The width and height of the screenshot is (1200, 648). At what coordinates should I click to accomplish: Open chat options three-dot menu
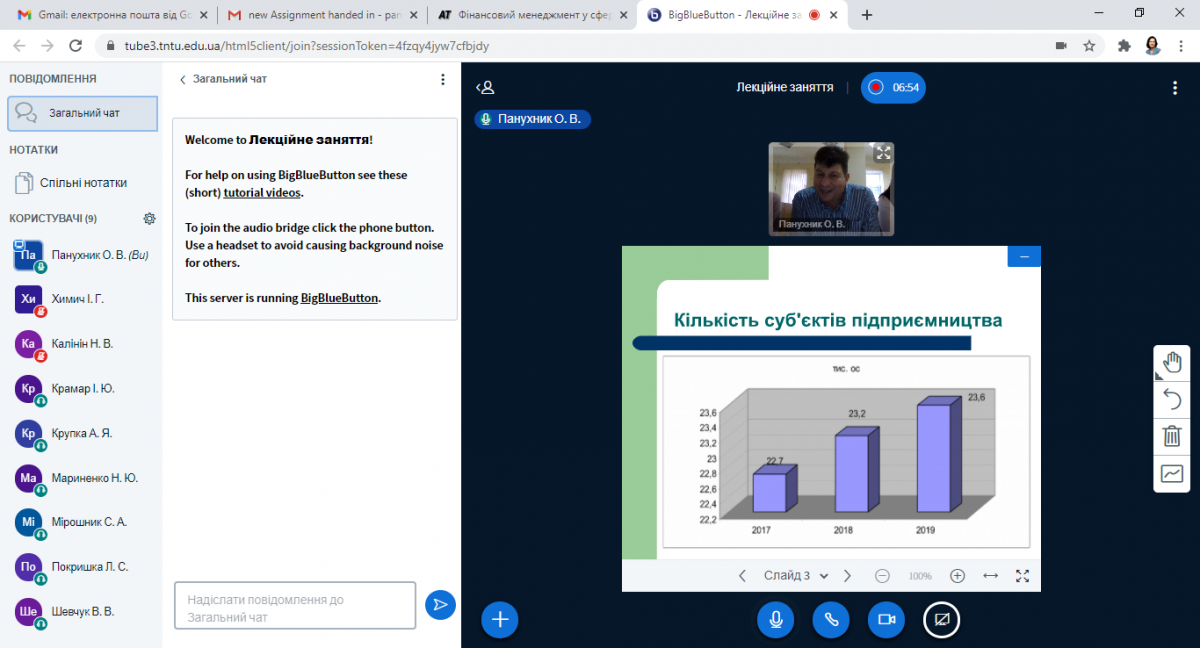click(443, 79)
